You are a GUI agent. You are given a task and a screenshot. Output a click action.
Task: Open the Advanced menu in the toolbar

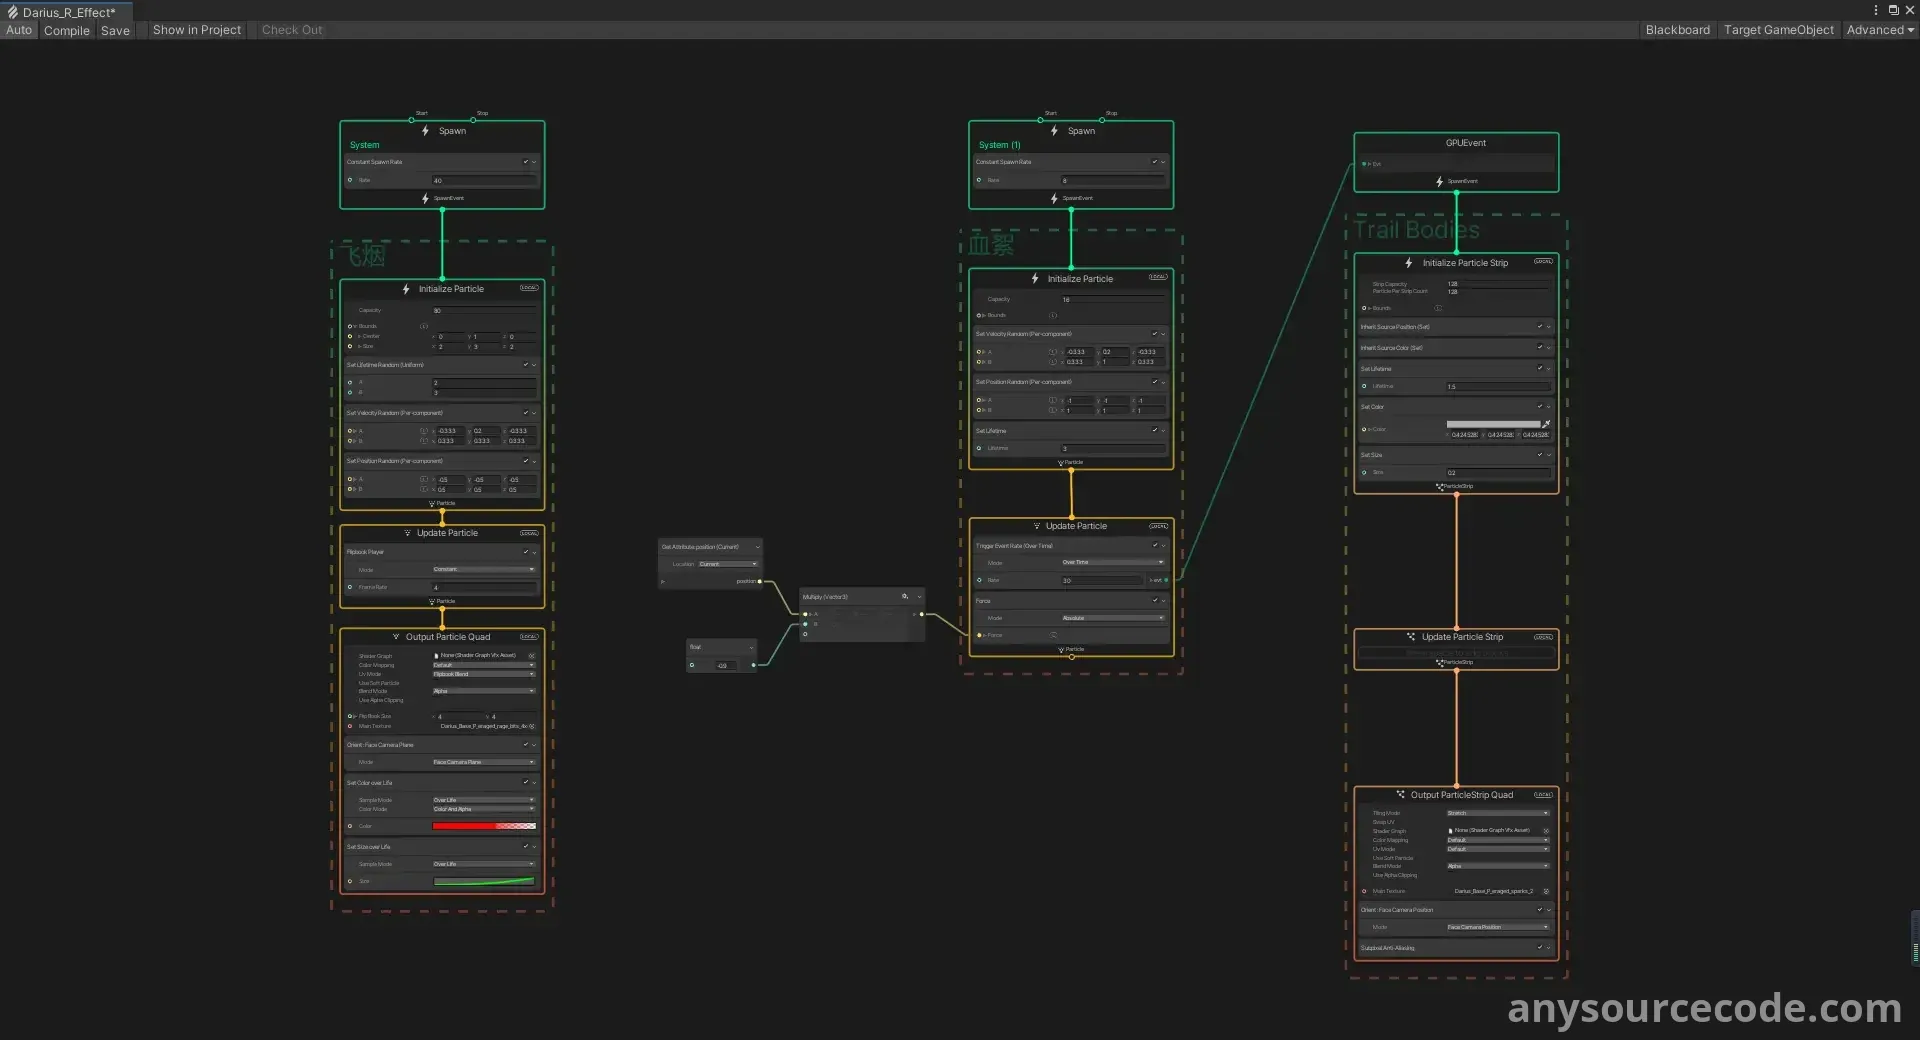[x=1879, y=30]
